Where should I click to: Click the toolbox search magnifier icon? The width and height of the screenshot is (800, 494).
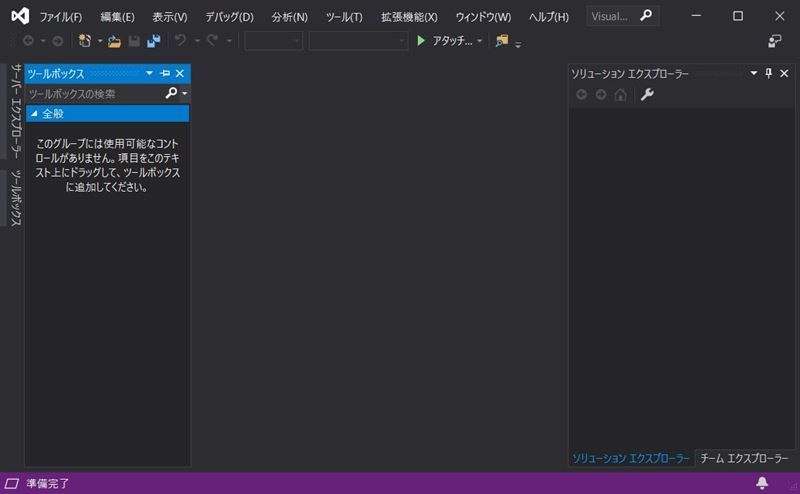[x=171, y=93]
